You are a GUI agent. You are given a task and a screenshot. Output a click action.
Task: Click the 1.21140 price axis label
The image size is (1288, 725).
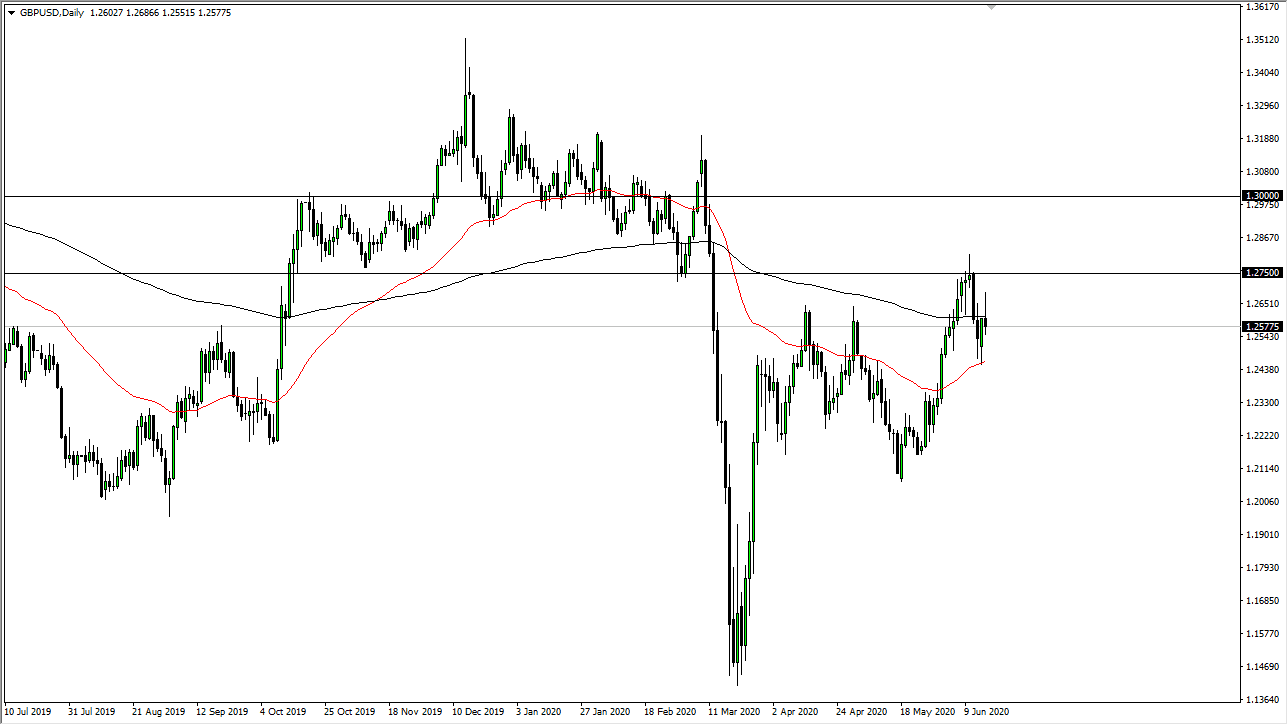click(1262, 469)
